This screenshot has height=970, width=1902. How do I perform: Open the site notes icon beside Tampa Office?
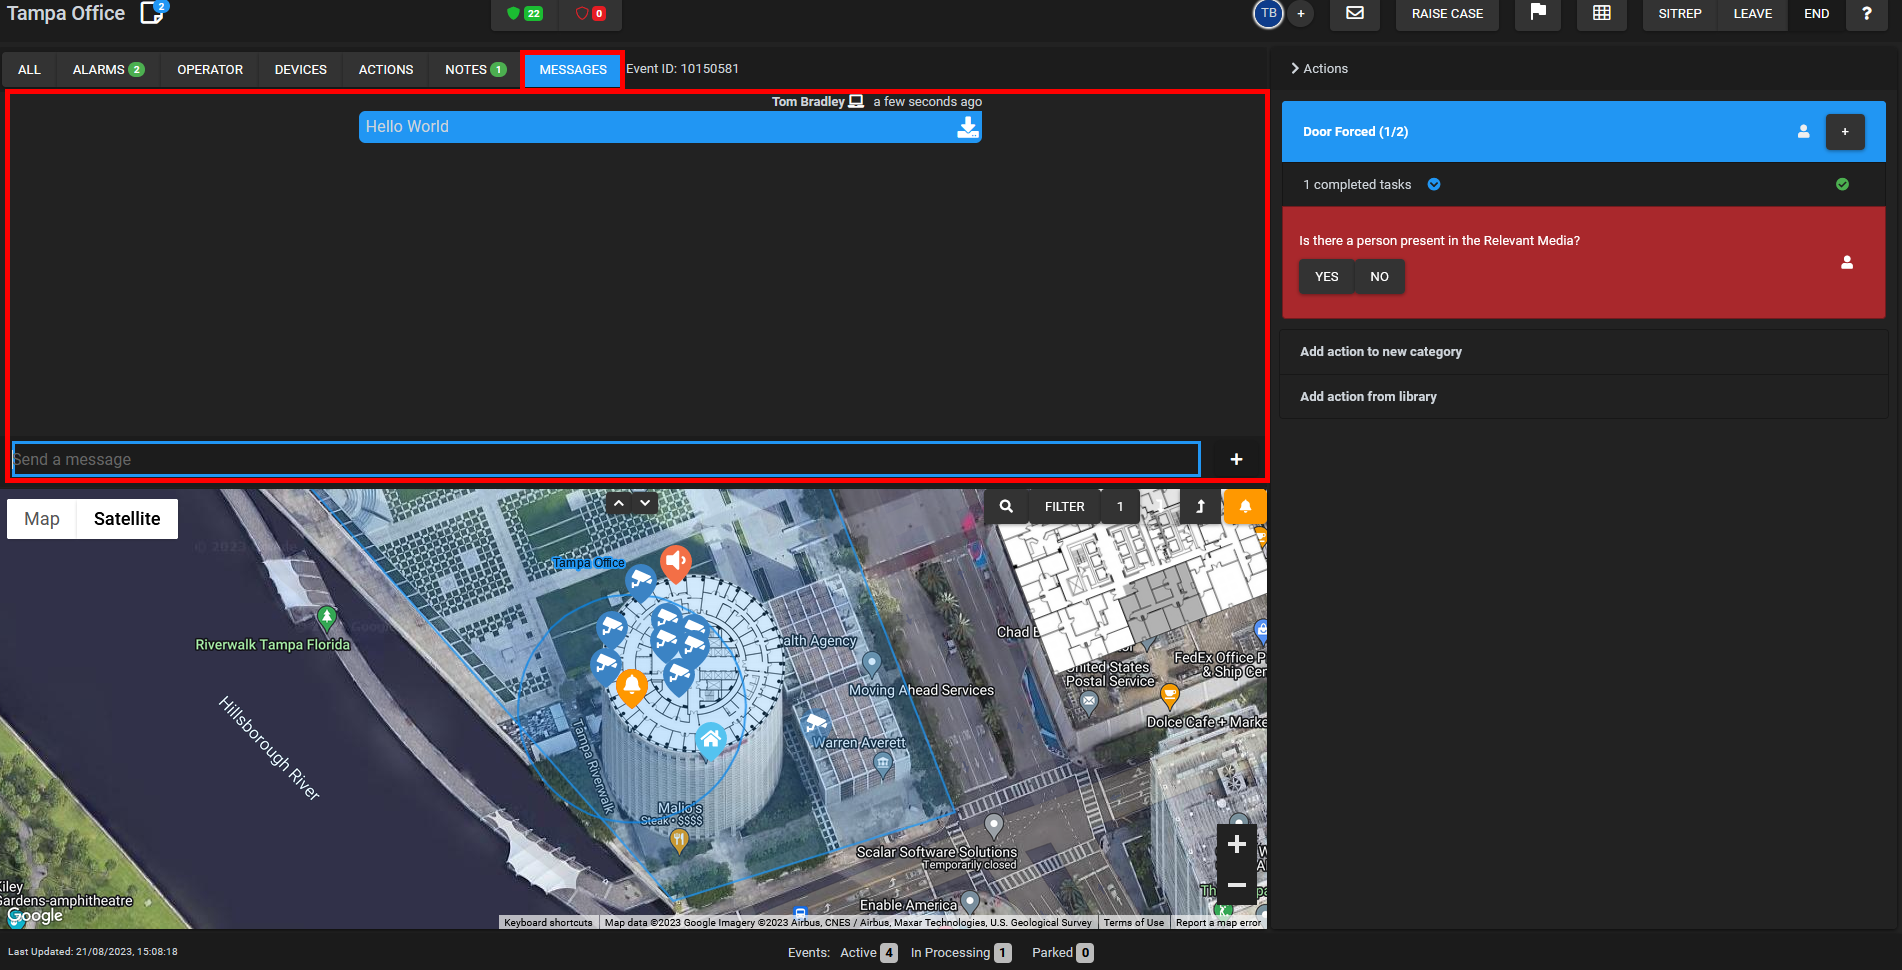point(152,13)
